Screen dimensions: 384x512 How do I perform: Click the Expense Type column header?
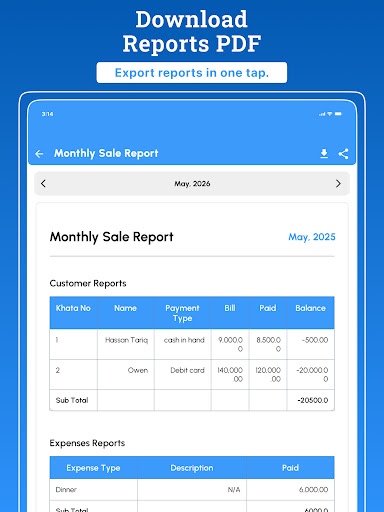pos(93,468)
